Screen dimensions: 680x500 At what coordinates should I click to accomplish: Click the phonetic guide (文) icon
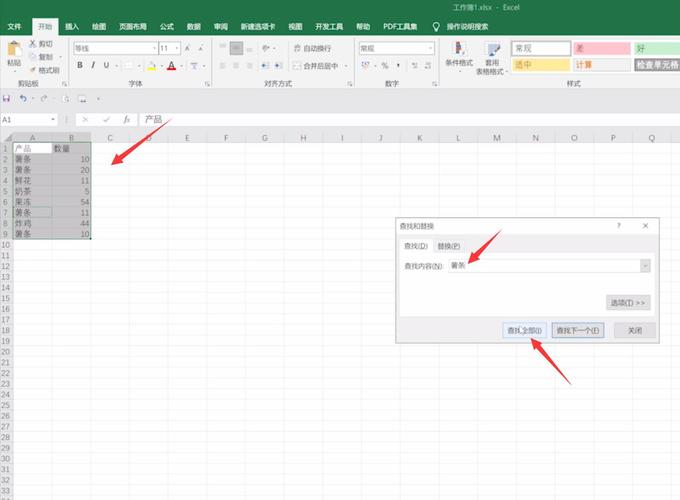coord(194,66)
